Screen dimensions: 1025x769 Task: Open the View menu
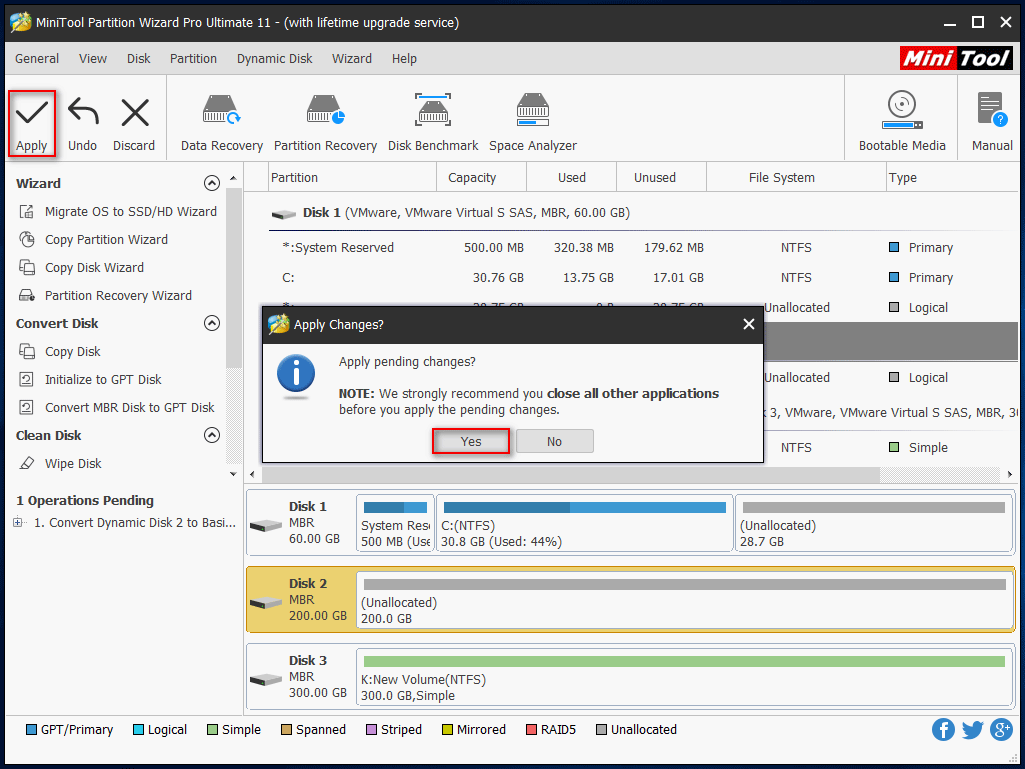93,59
